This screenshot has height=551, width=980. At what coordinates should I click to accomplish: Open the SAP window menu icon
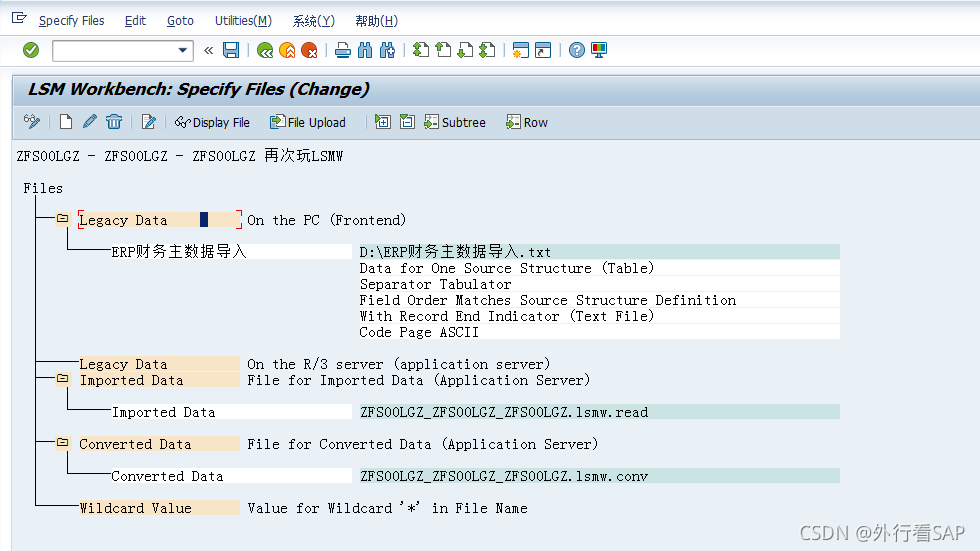coord(19,18)
